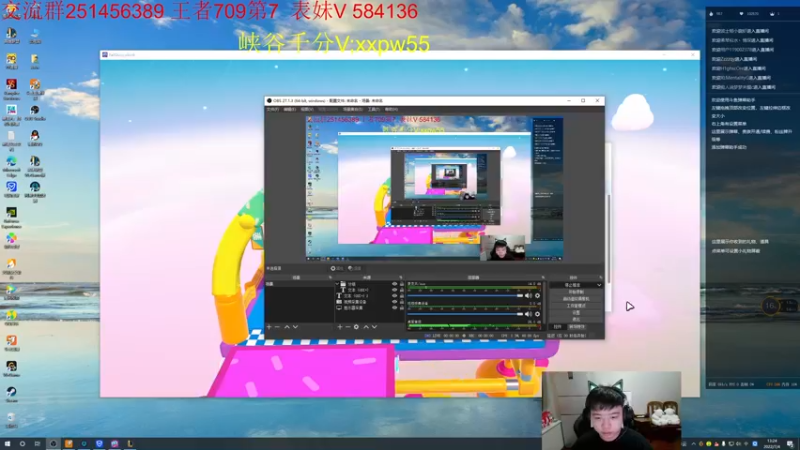Move scene down with the arrow icon
The height and width of the screenshot is (450, 800).
pos(295,327)
